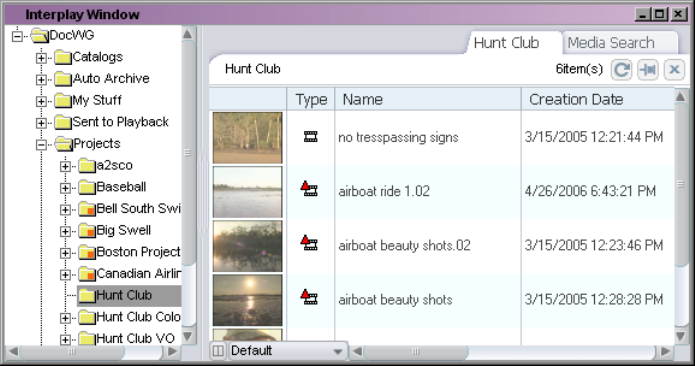This screenshot has height=366, width=695.
Task: Click the column layout icon beside Default
Action: 218,351
